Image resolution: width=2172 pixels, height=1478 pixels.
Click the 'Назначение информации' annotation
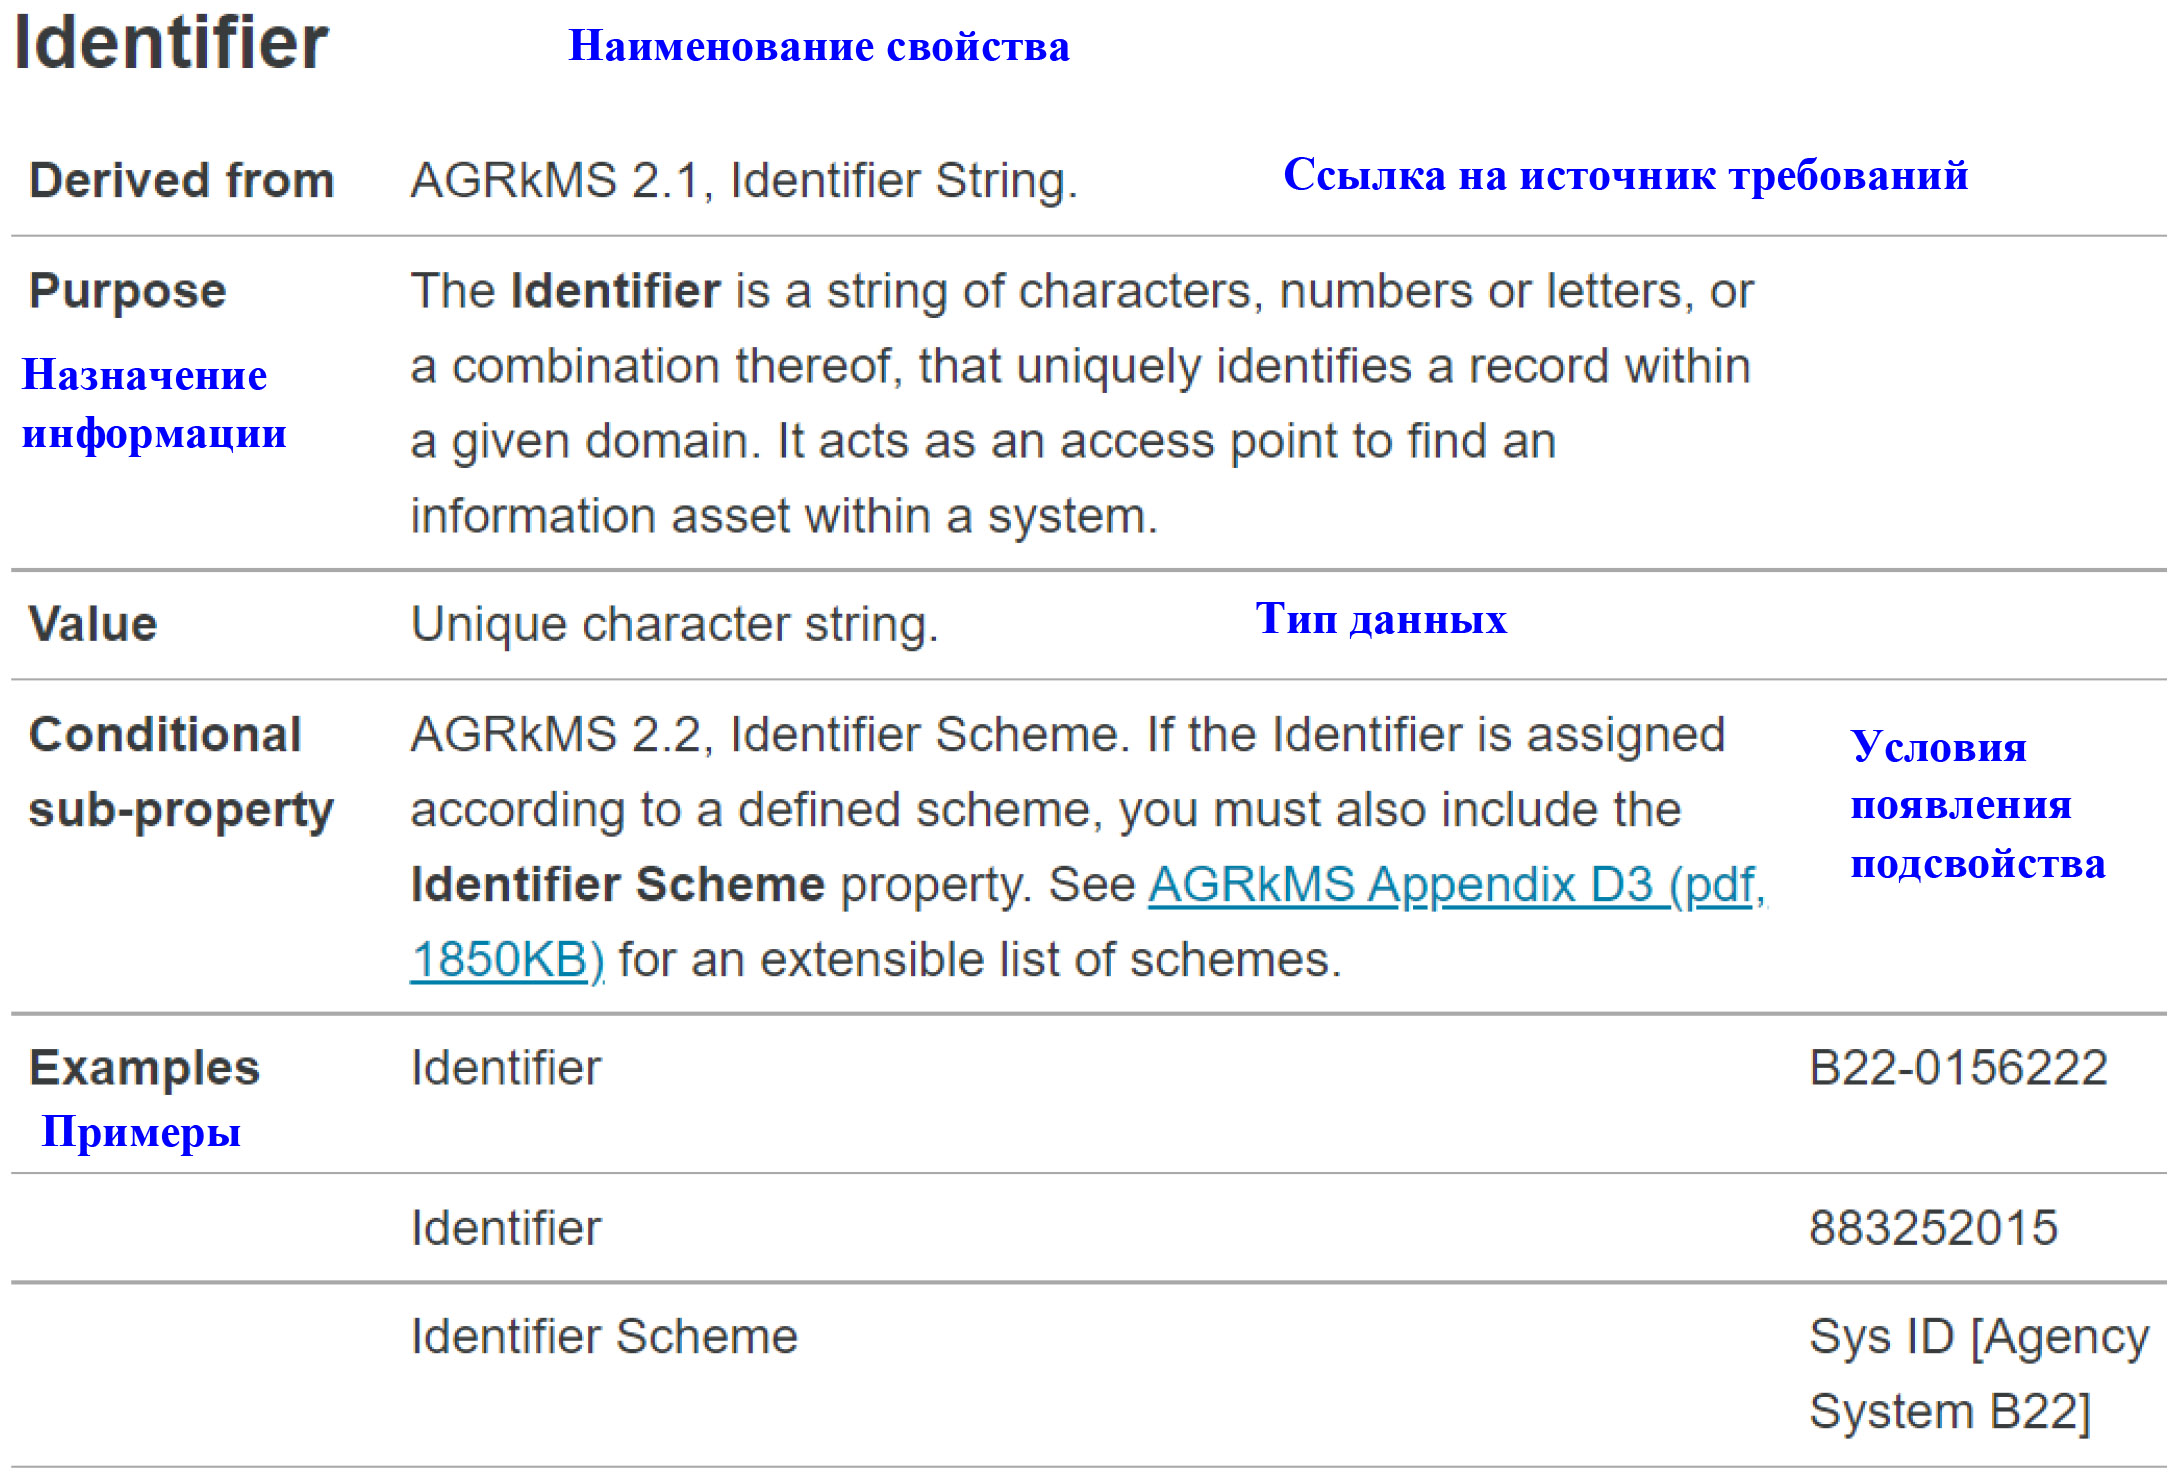154,404
